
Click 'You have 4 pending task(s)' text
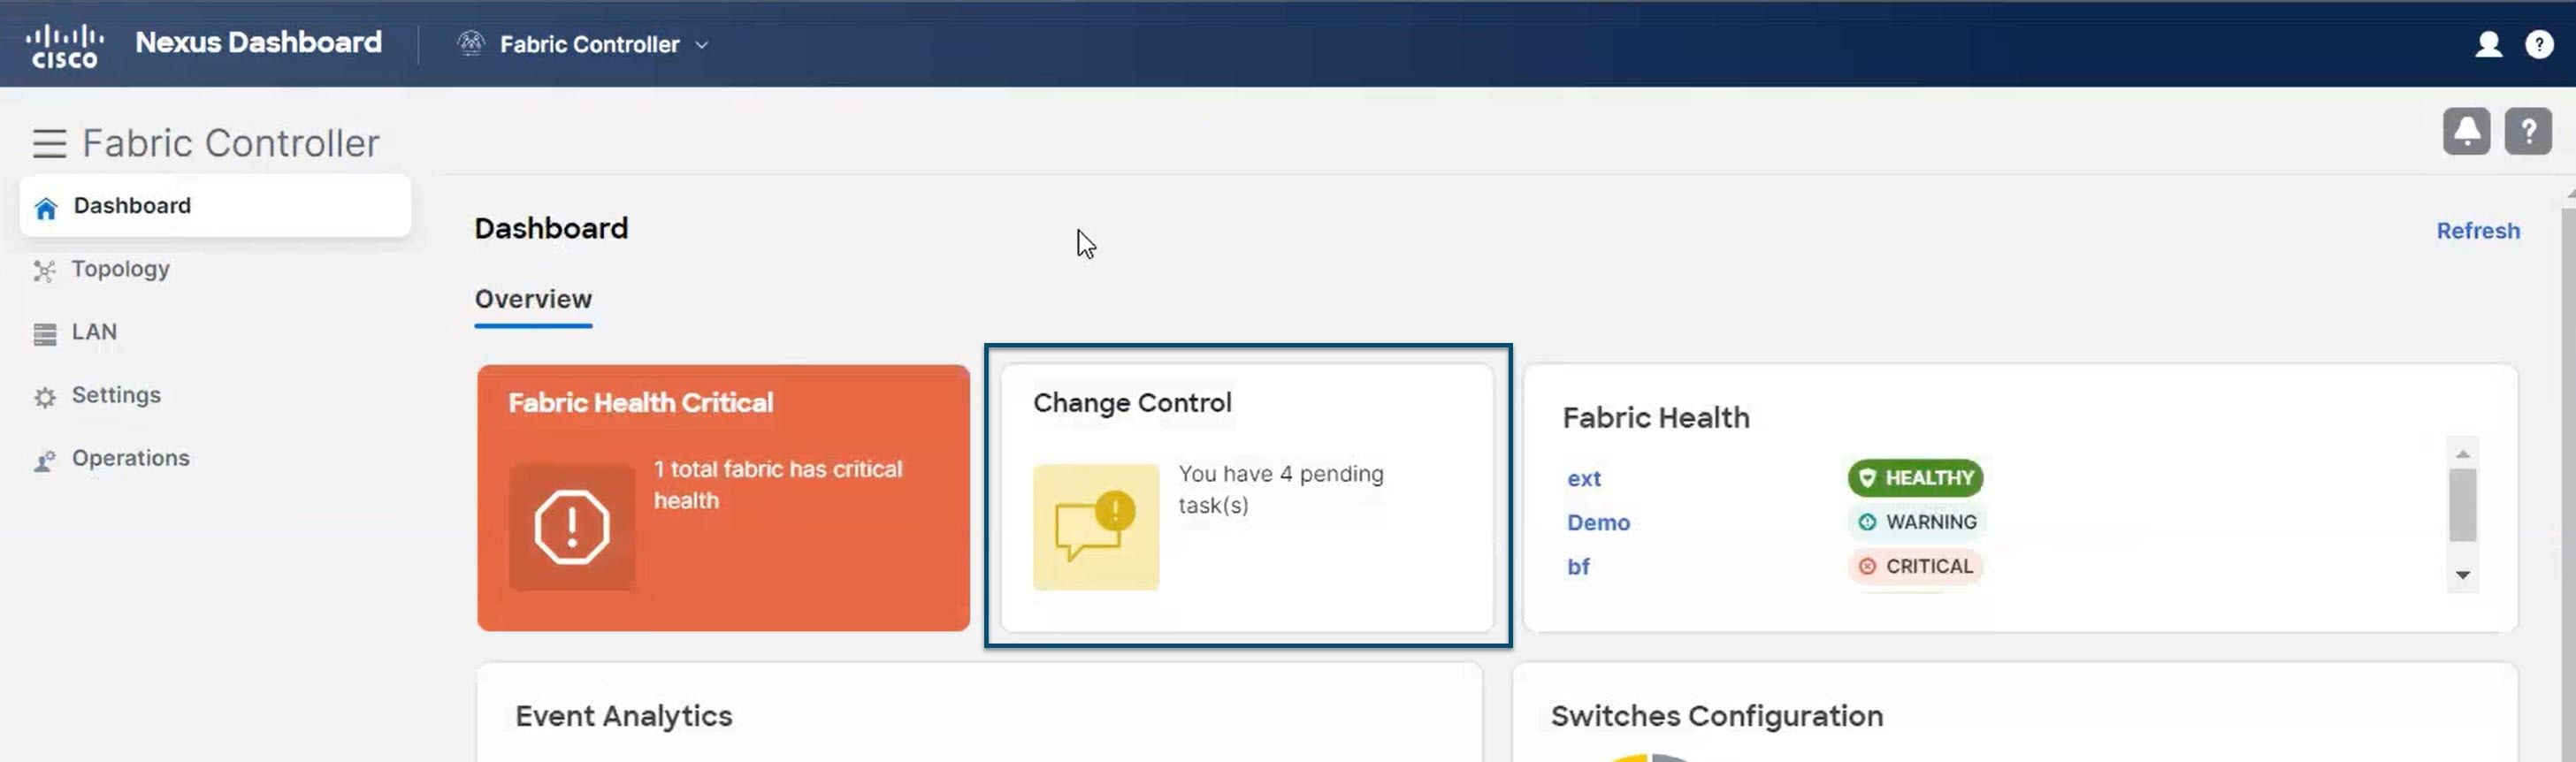coord(1281,489)
